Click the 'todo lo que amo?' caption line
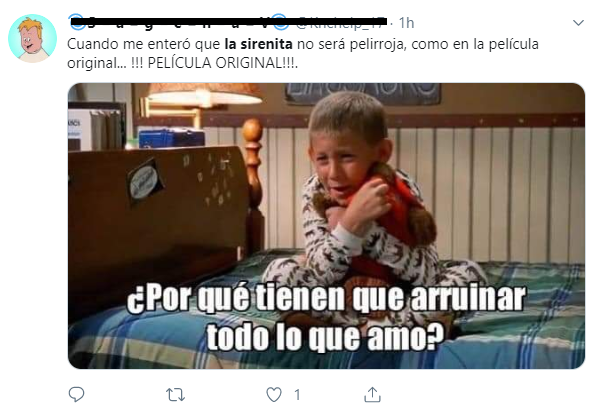 point(325,337)
